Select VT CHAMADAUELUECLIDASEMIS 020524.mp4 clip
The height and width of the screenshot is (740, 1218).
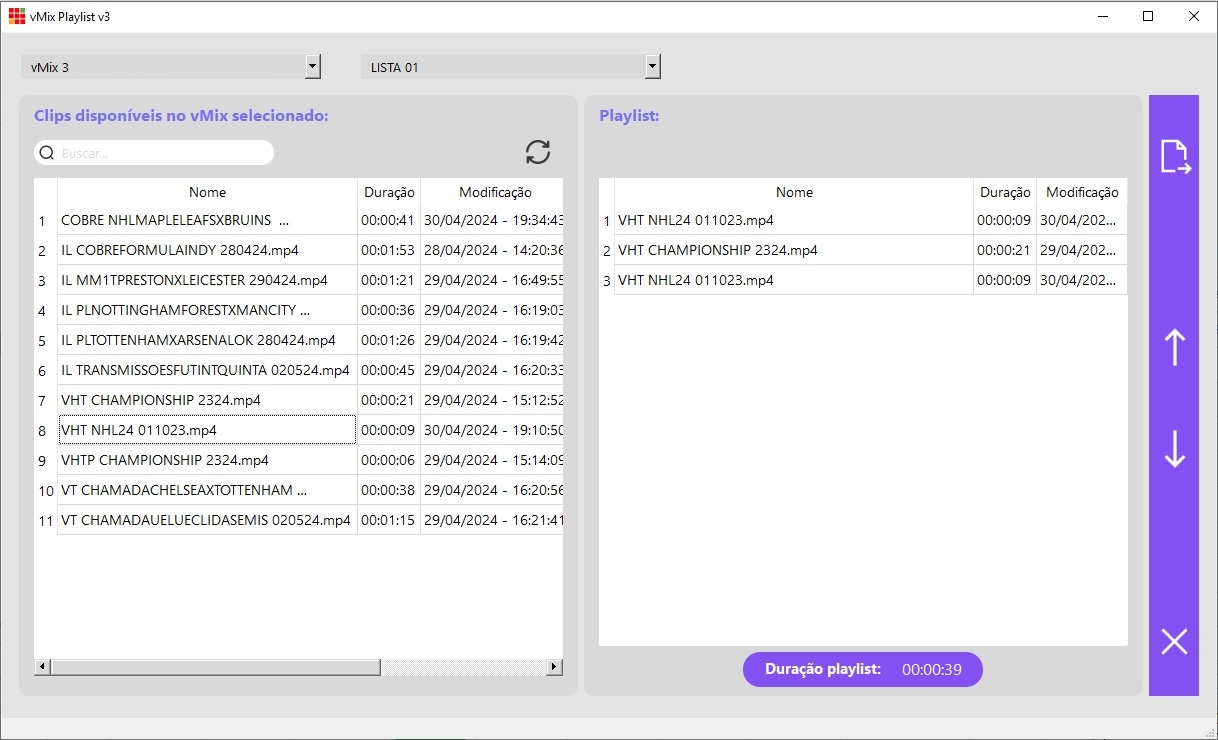point(205,520)
